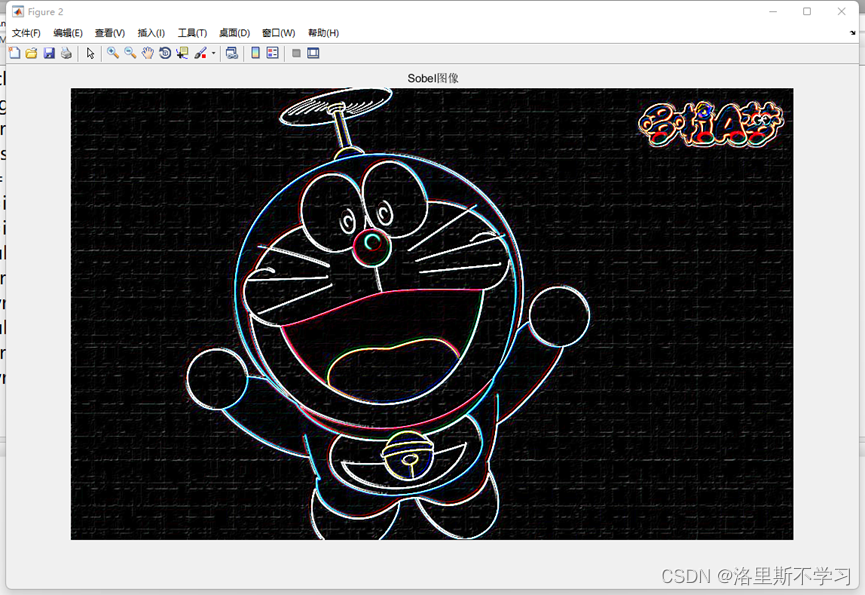The height and width of the screenshot is (595, 865).
Task: Insert a Colorbar from the toolbar
Action: [255, 53]
